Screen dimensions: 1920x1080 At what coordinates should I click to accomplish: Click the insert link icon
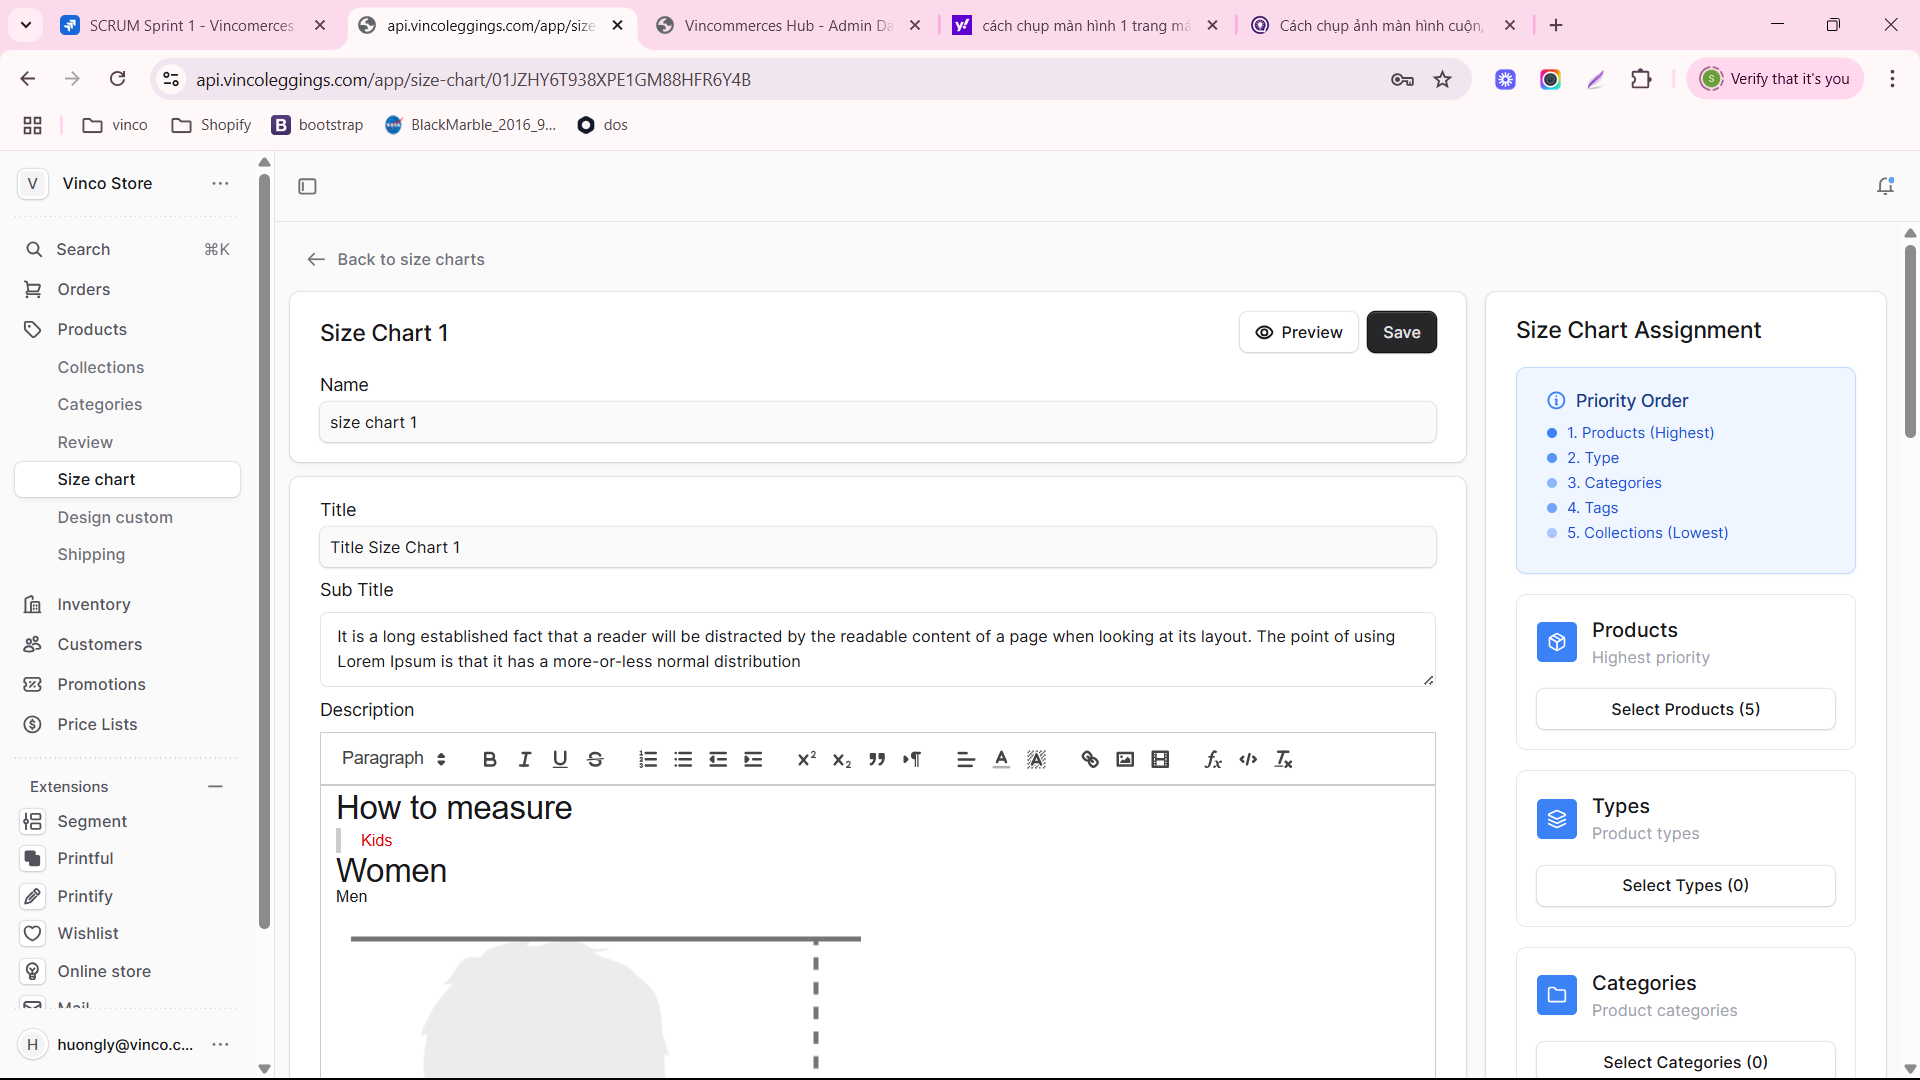[1090, 760]
